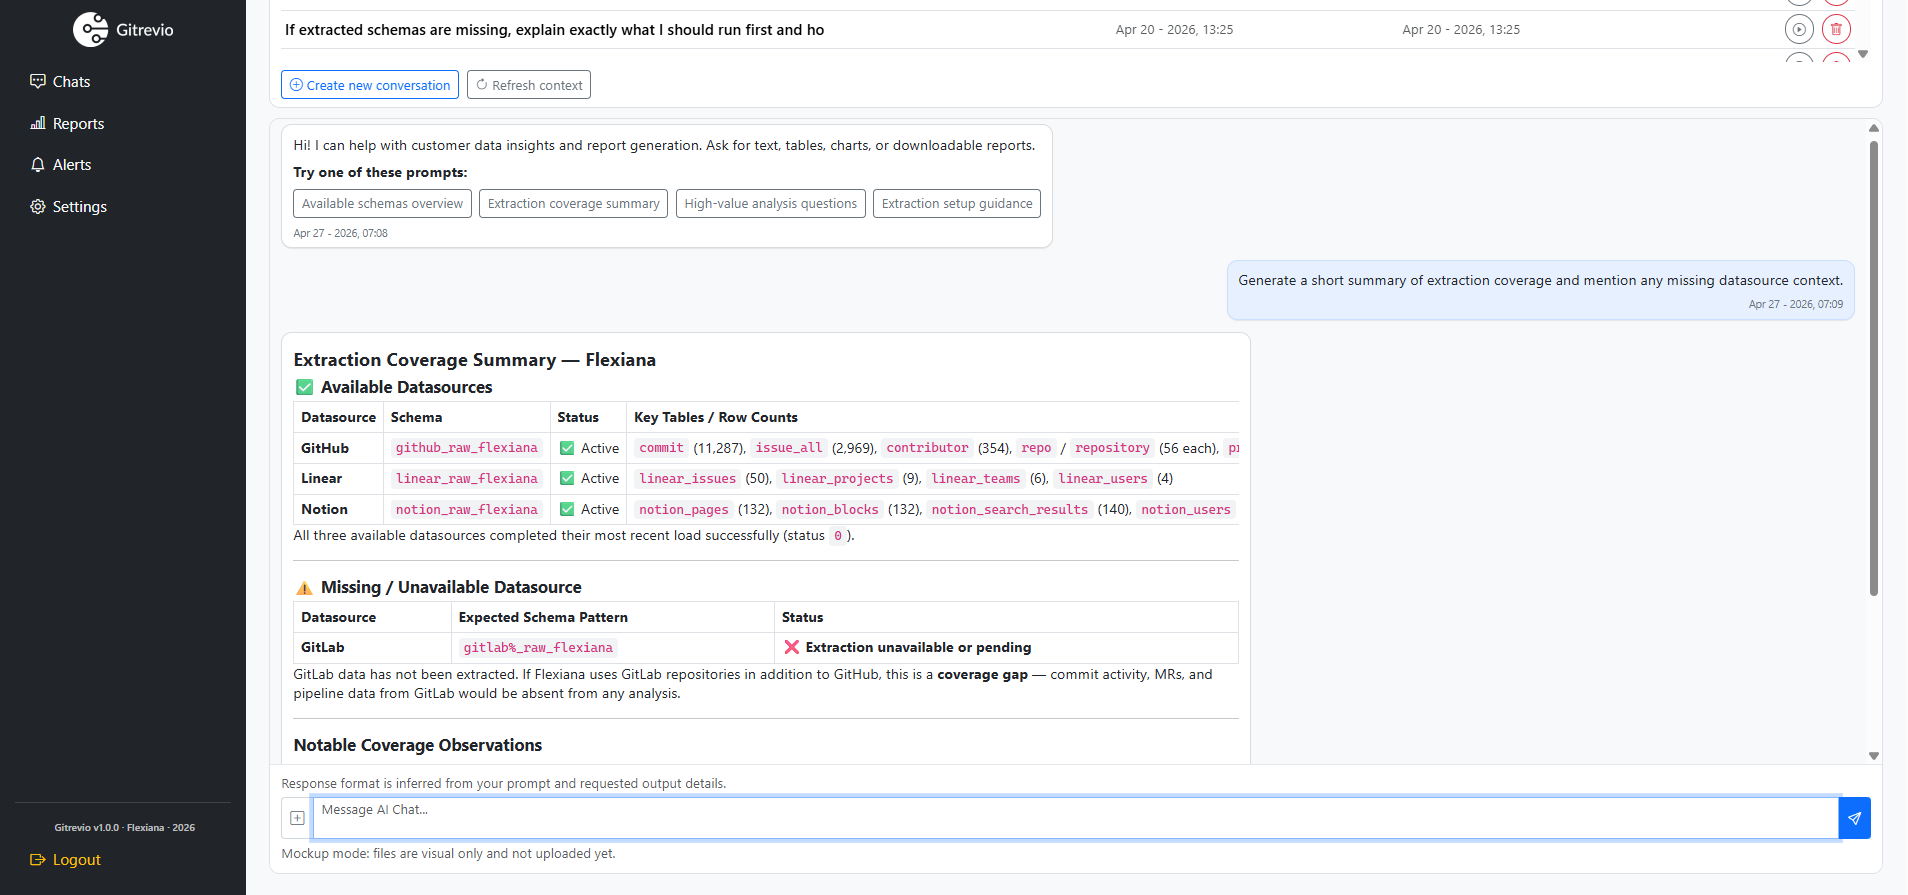This screenshot has height=895, width=1908.
Task: Focus the 'Message AI Chat...' input field
Action: [x=1075, y=818]
